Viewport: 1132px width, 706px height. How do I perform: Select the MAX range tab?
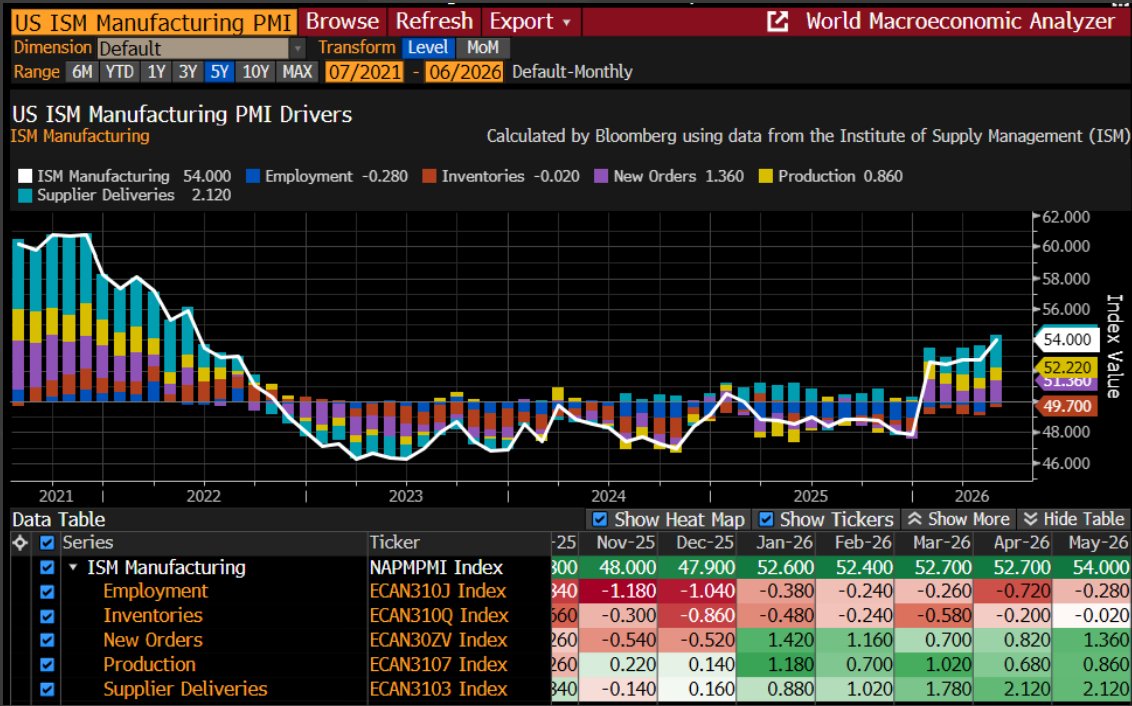[297, 71]
